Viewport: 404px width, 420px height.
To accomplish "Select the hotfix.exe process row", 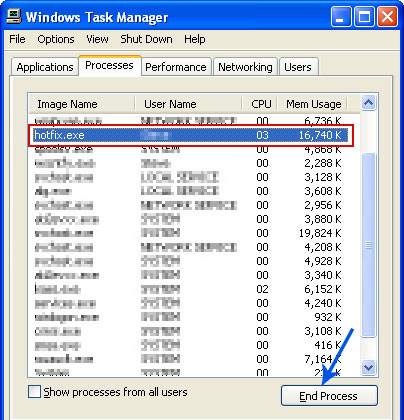I will [x=190, y=135].
